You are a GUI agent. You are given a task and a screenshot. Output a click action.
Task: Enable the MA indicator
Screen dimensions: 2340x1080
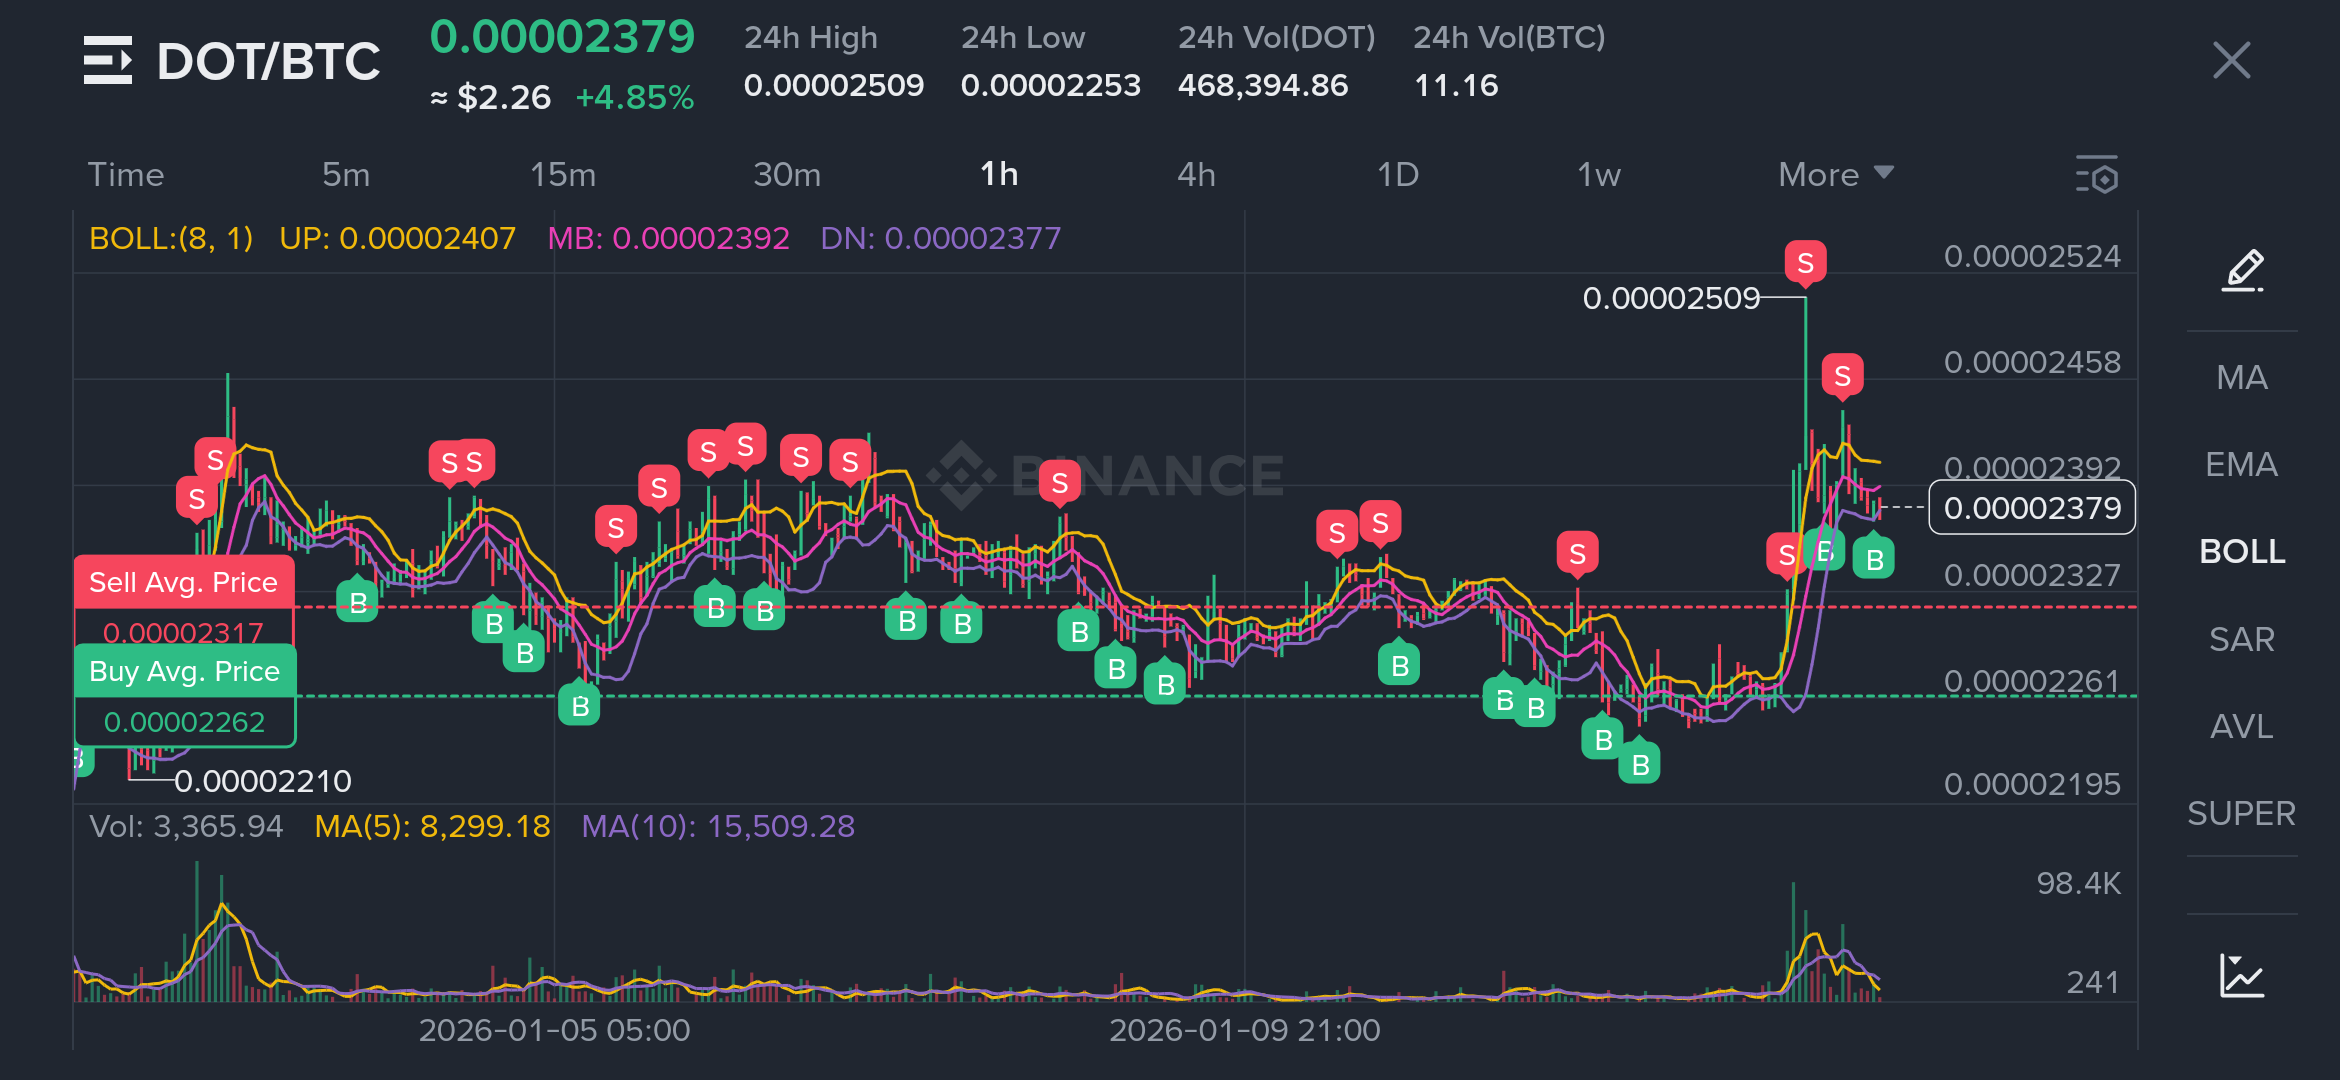coord(2242,377)
